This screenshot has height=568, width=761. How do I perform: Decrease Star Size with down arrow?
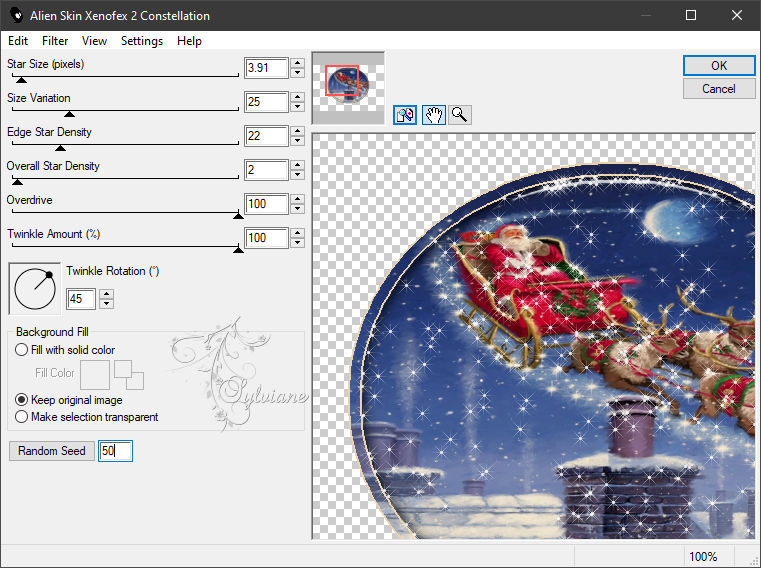(298, 73)
